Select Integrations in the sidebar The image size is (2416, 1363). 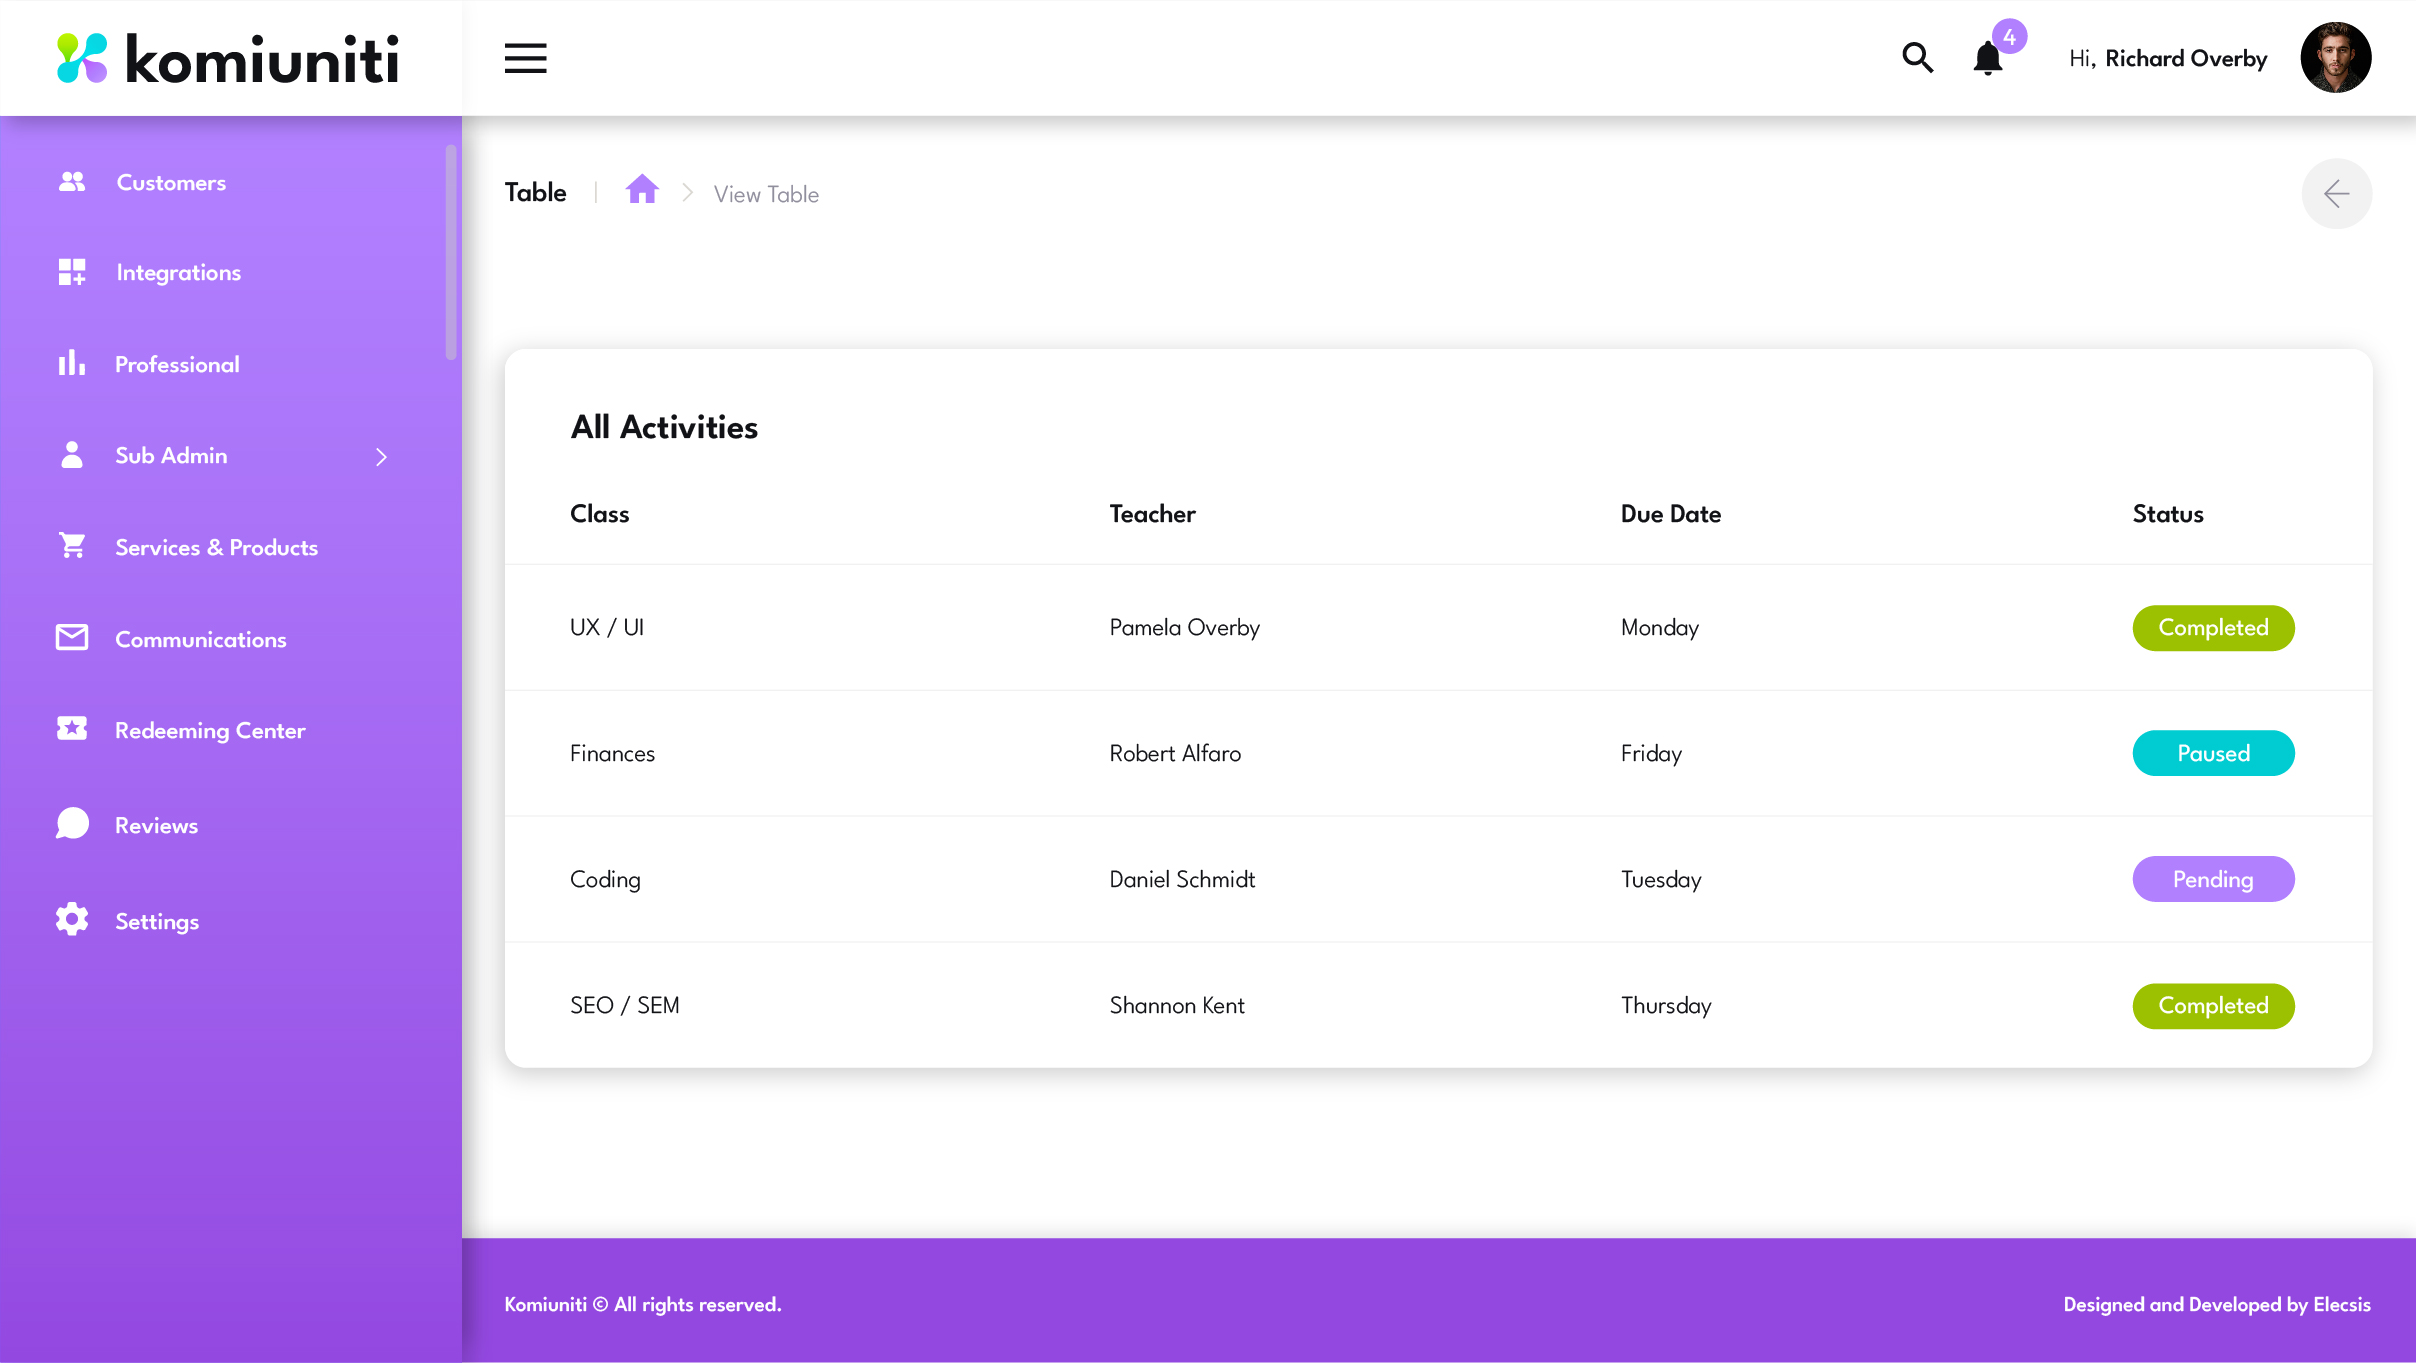point(178,273)
